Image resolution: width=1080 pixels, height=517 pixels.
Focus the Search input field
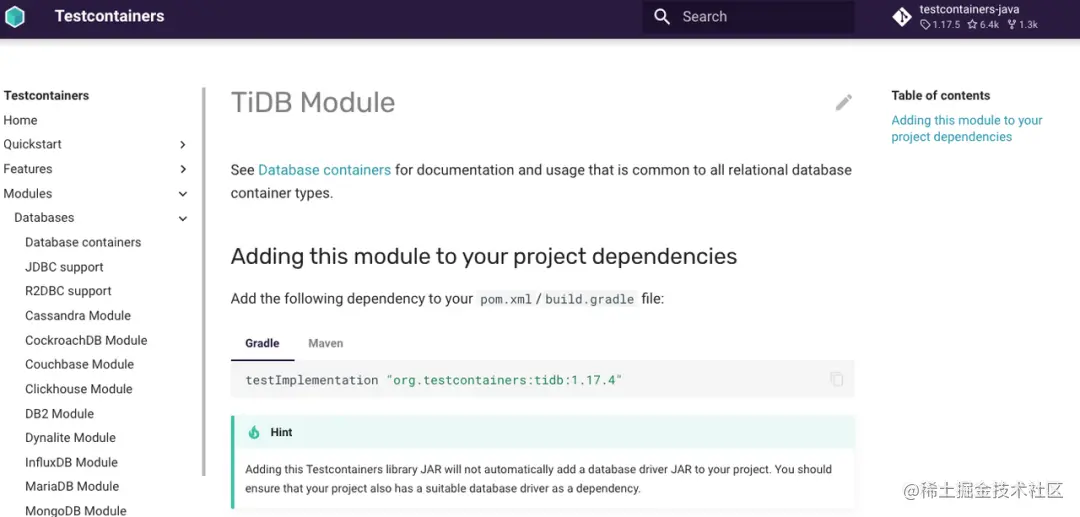(x=749, y=17)
